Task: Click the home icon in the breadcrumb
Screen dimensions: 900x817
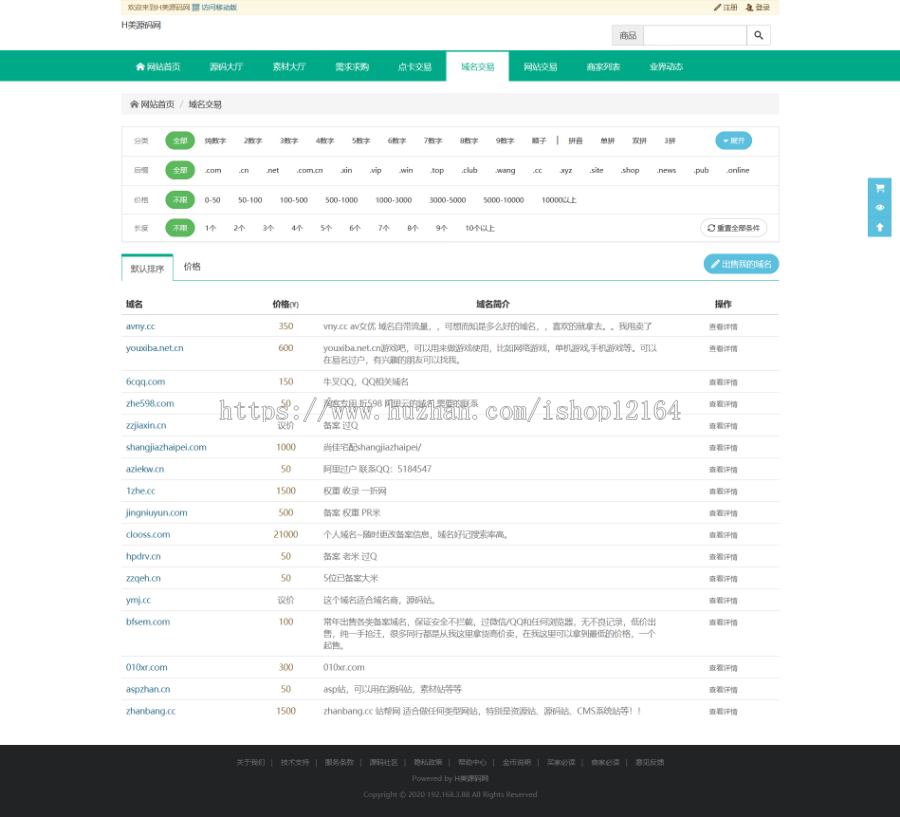Action: (x=134, y=104)
